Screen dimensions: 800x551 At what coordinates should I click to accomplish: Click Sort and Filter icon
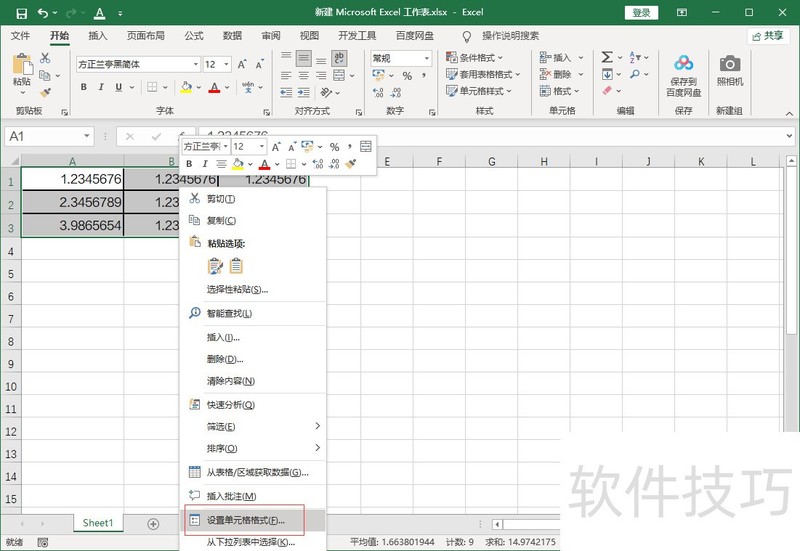[x=635, y=57]
